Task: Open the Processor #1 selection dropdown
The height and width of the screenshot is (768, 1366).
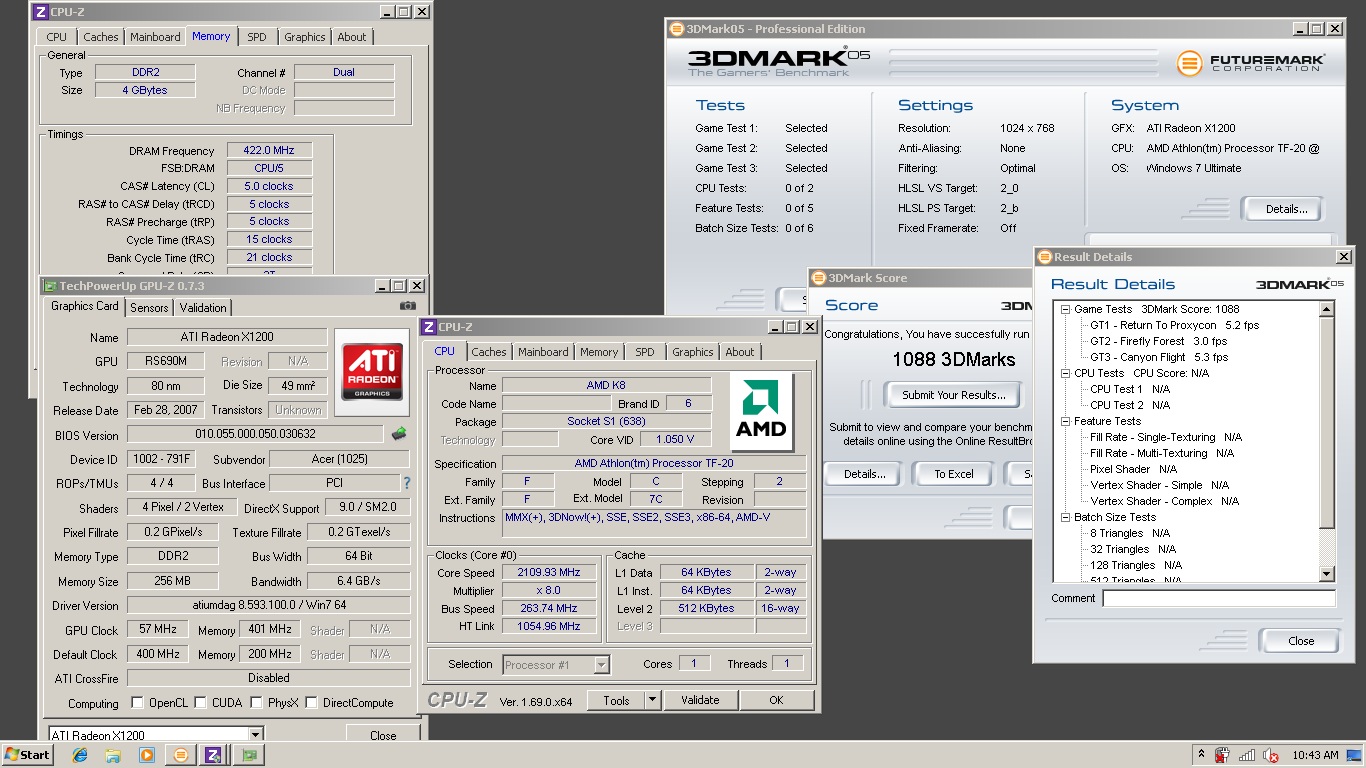Action: pyautogui.click(x=601, y=664)
